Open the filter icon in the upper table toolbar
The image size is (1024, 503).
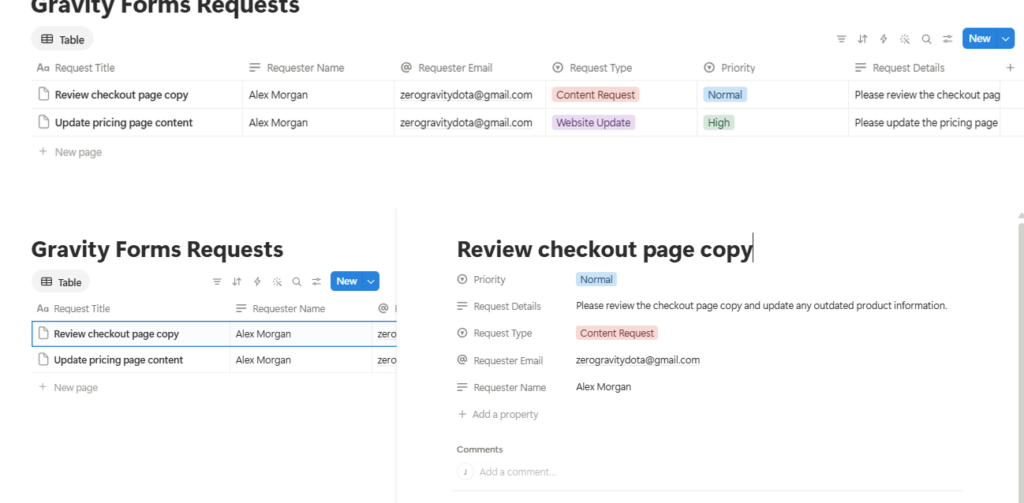(841, 39)
